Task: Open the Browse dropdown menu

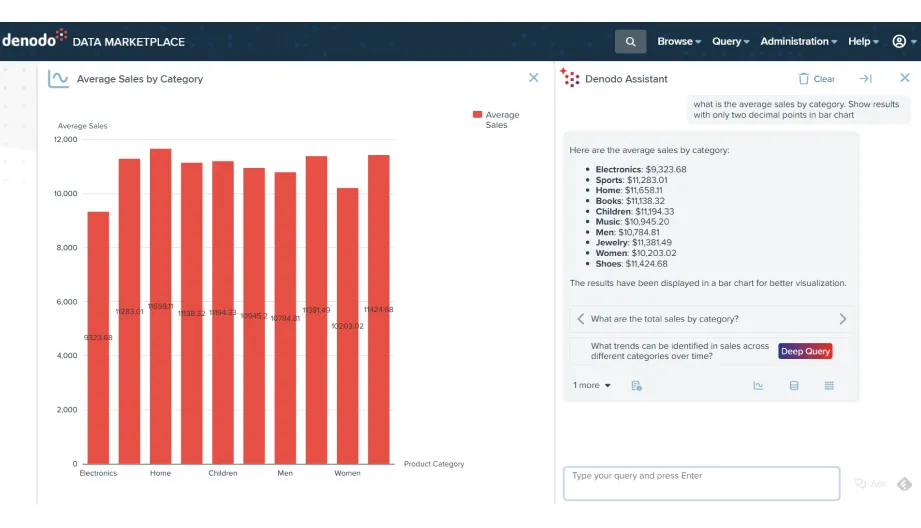Action: click(679, 42)
